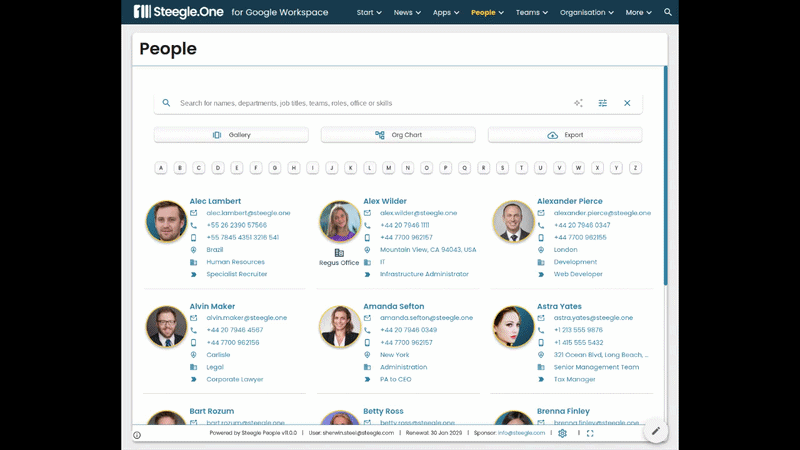This screenshot has width=800, height=450.
Task: Click location icon beside Mountain View address
Action: coord(367,249)
